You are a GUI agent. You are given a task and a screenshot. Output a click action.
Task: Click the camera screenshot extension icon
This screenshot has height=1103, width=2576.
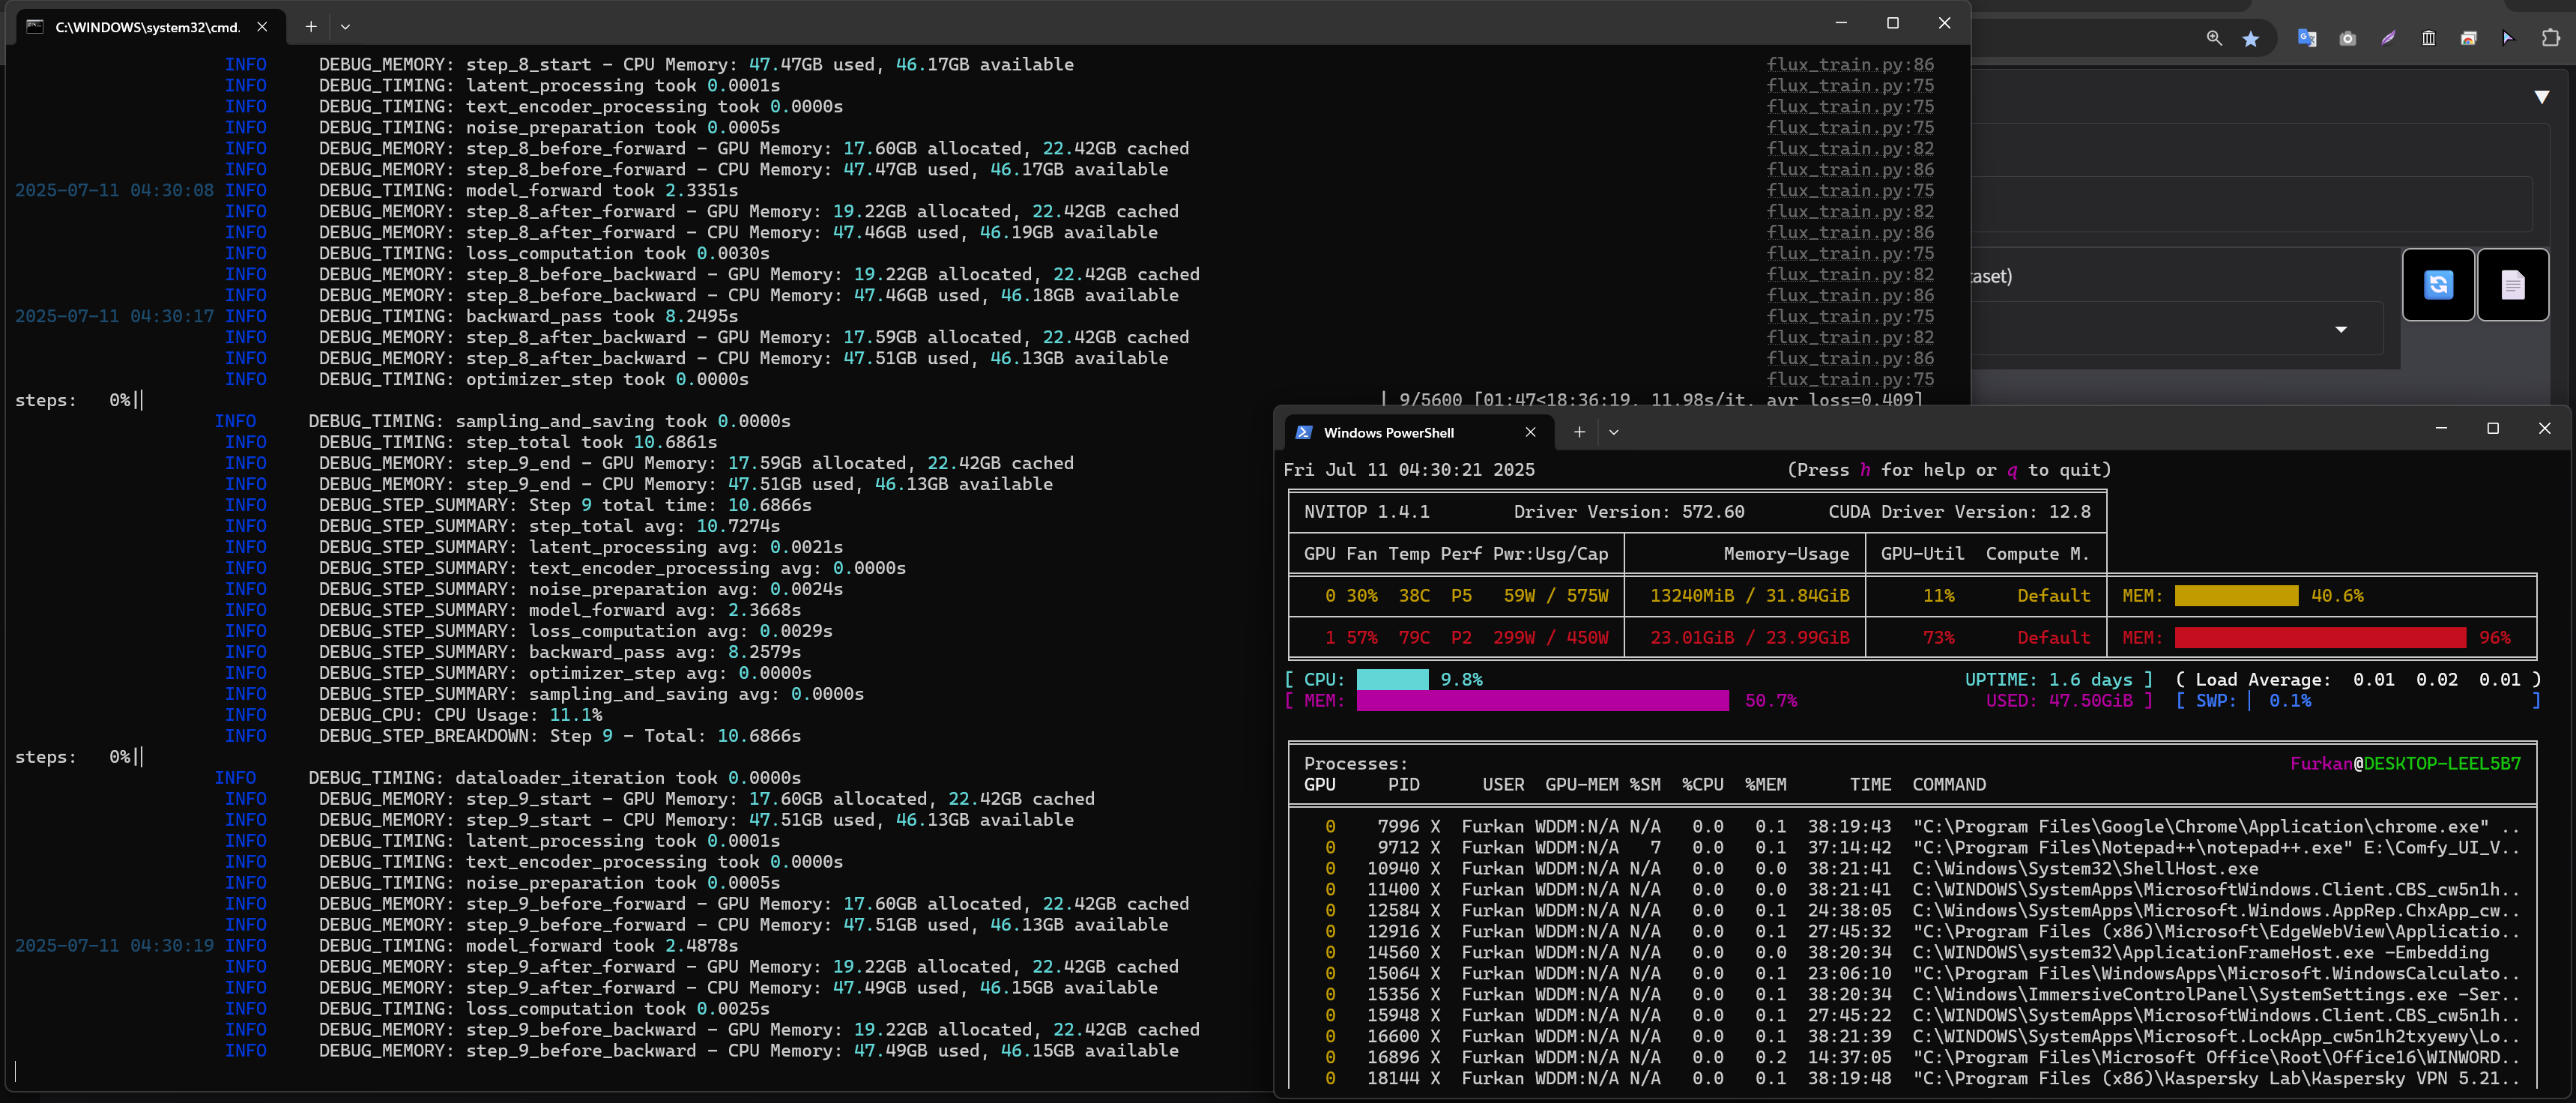tap(2347, 39)
